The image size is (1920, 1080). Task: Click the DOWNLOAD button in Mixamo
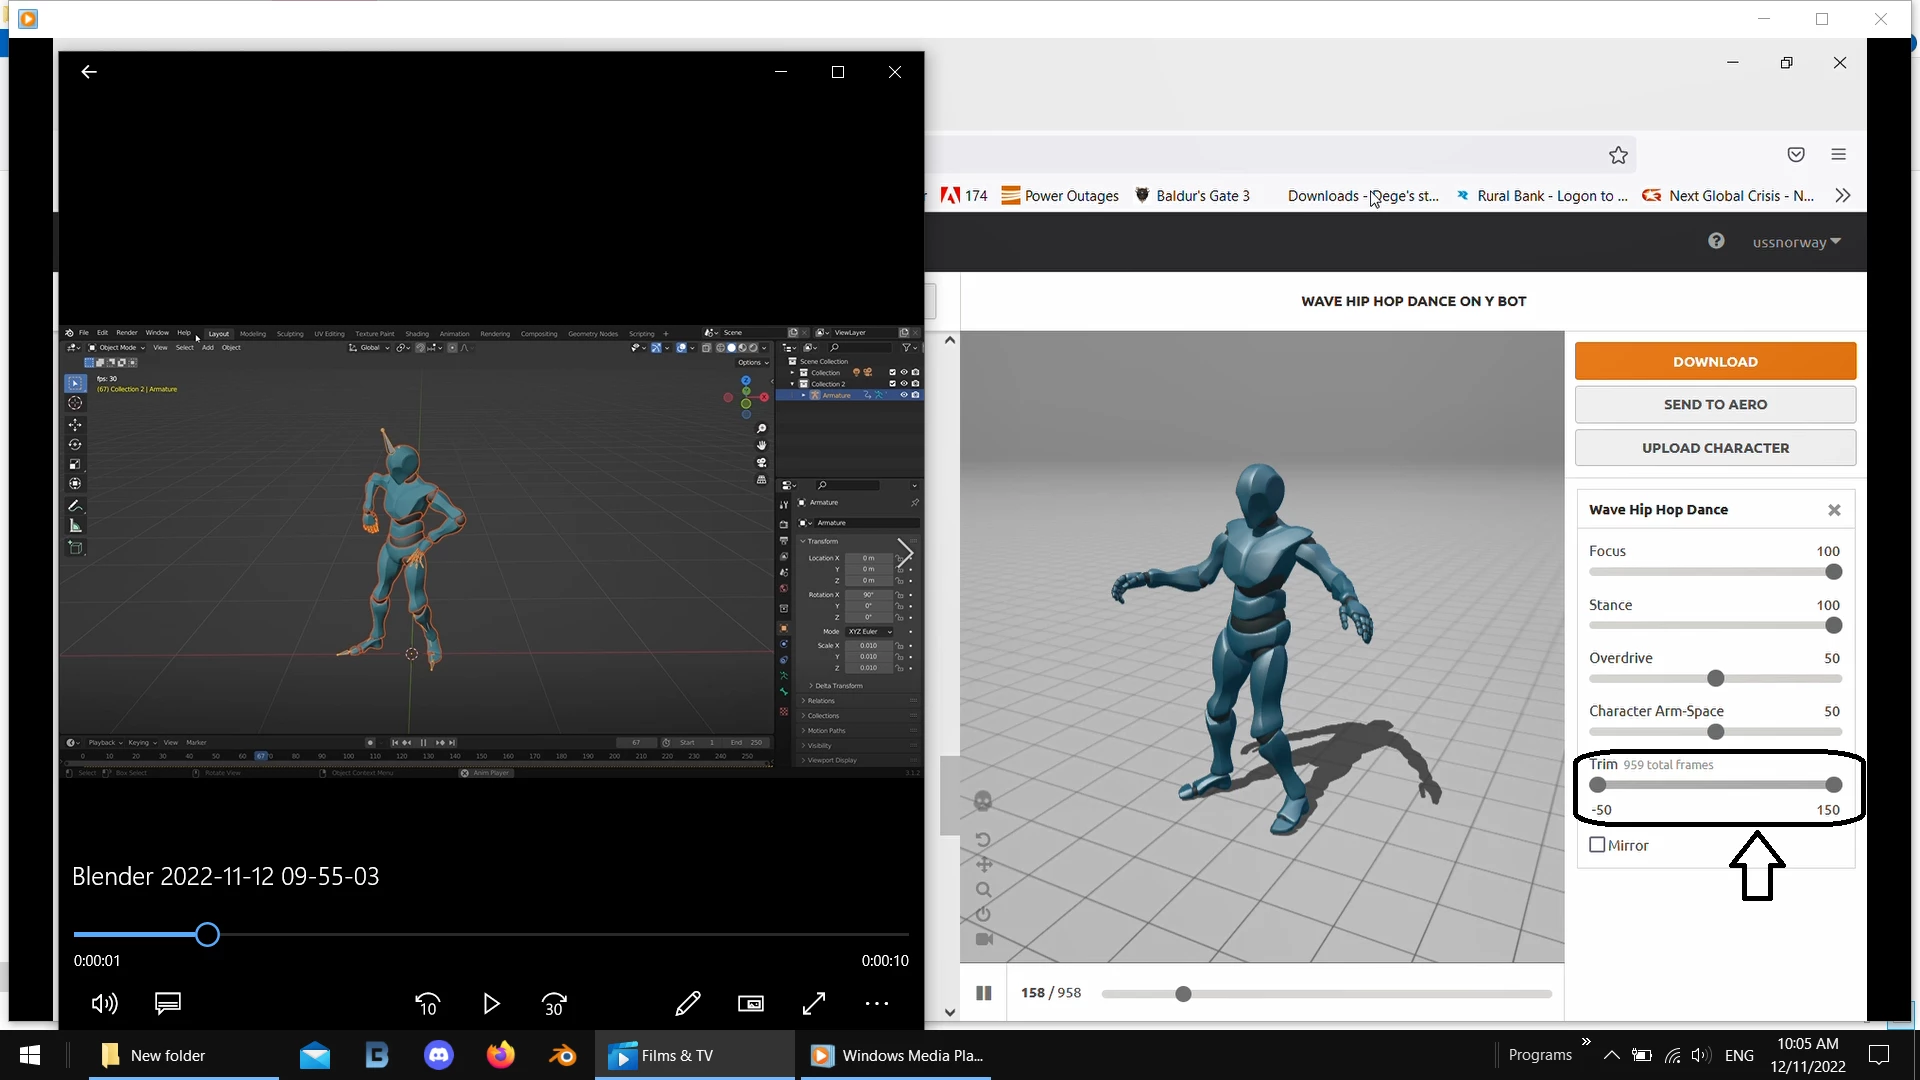coord(1715,361)
